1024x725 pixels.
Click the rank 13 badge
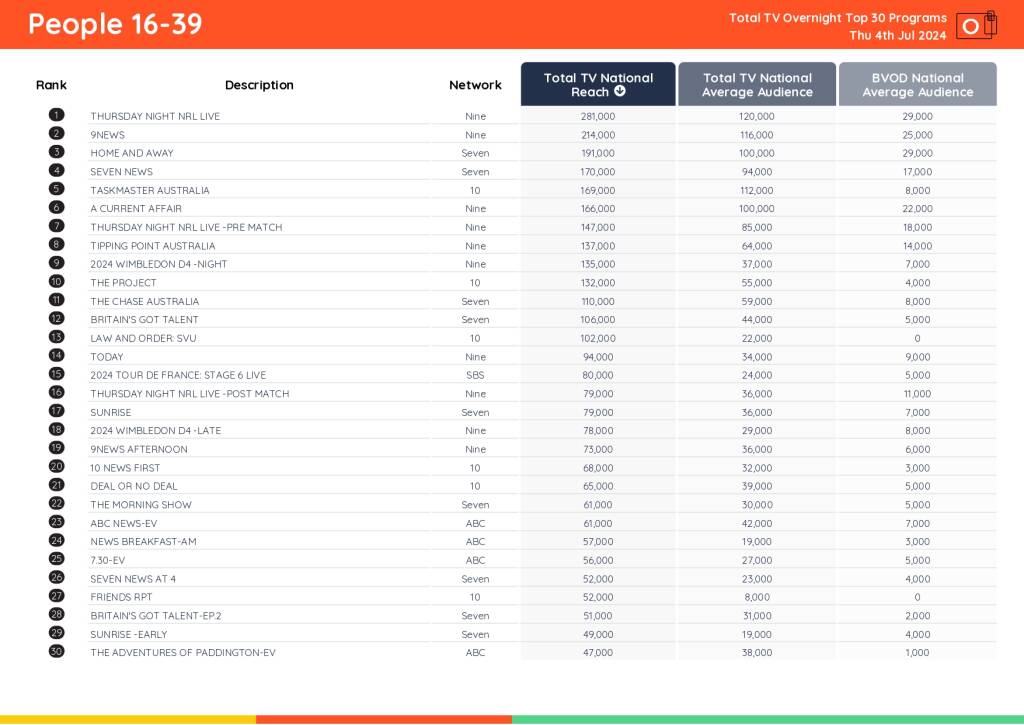pyautogui.click(x=56, y=338)
